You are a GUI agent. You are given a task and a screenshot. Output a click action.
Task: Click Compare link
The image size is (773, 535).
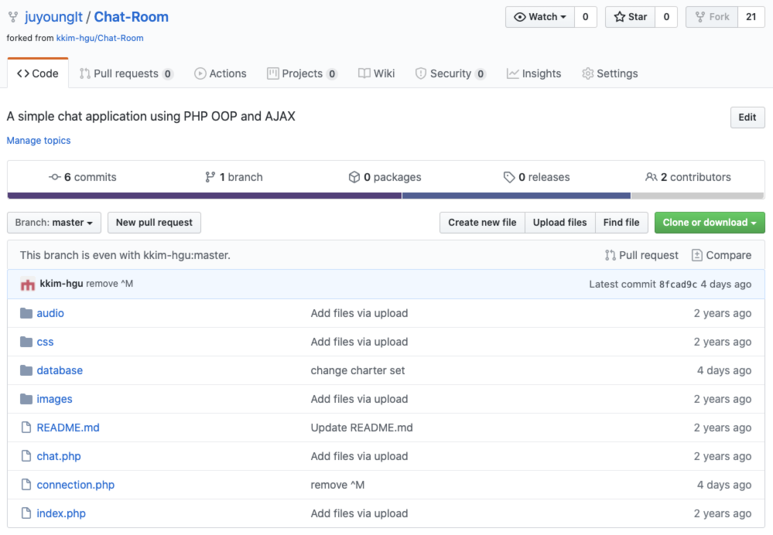(722, 255)
